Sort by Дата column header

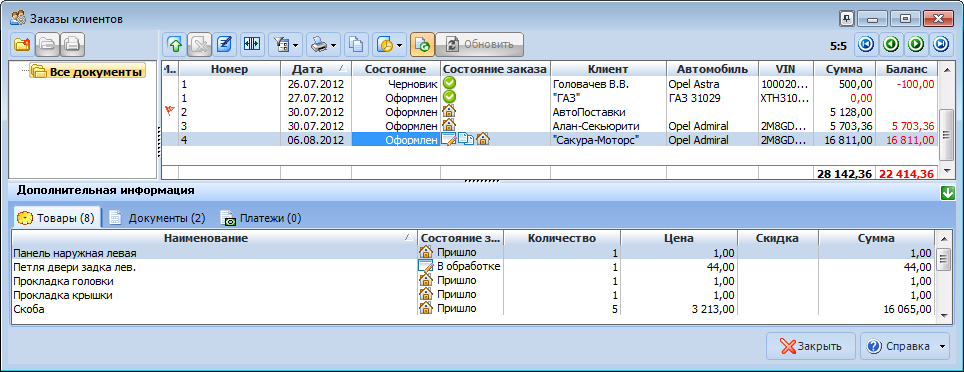click(316, 69)
